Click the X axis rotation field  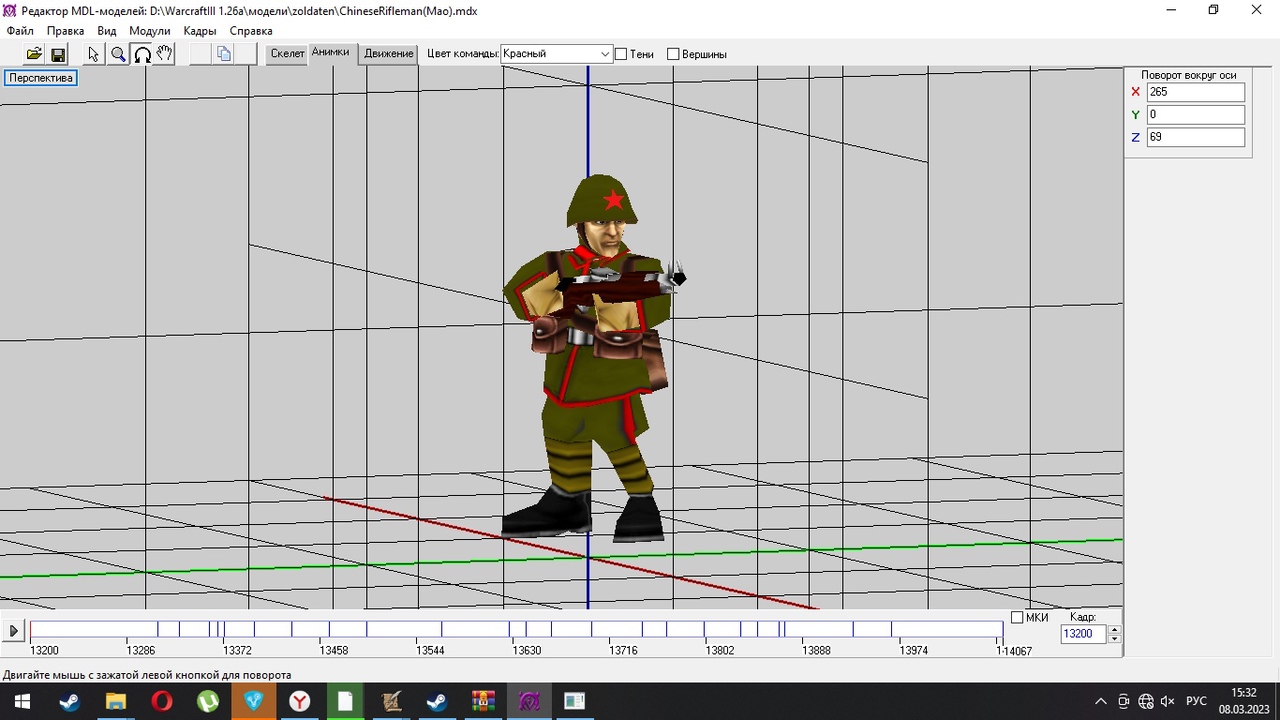click(1195, 92)
